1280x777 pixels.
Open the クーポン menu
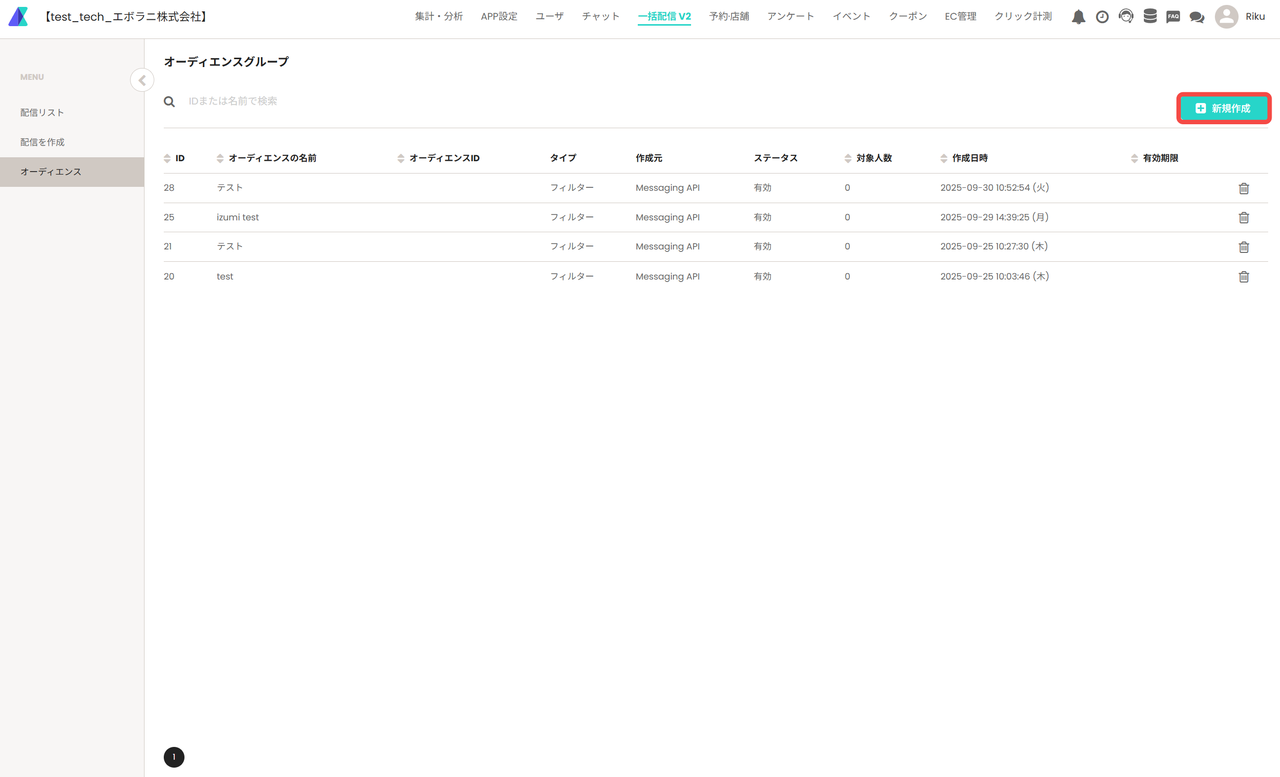(x=908, y=17)
